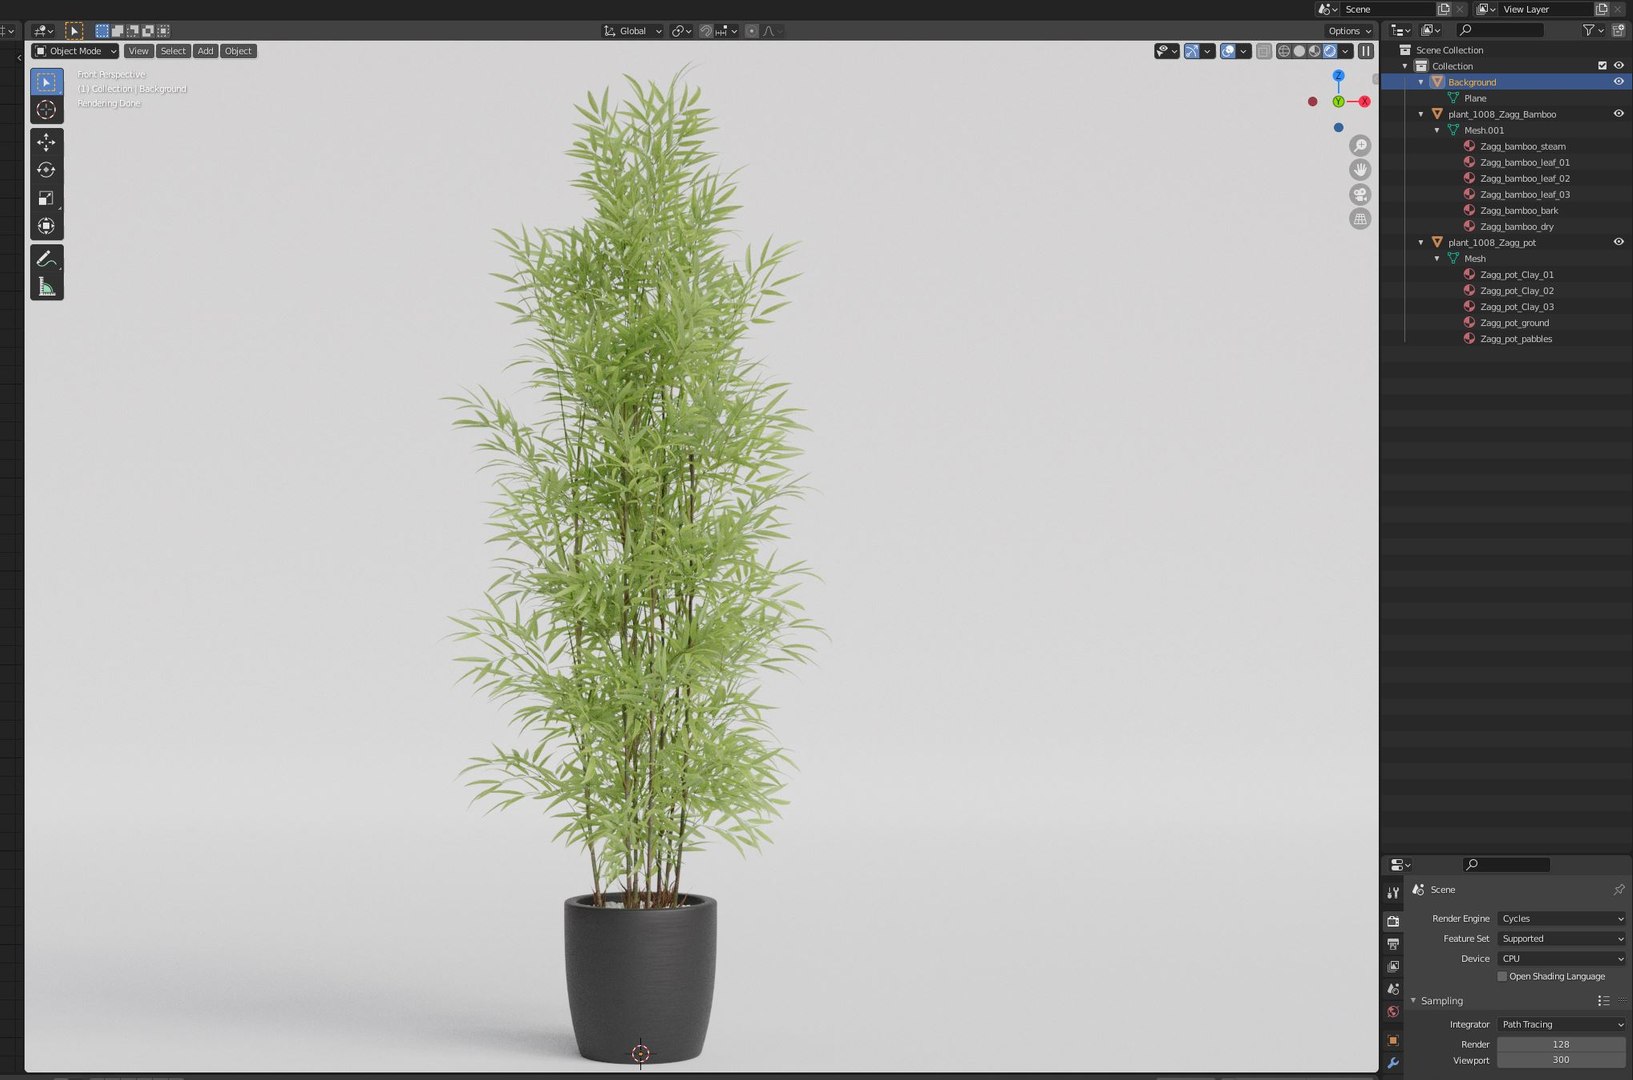This screenshot has height=1080, width=1633.
Task: Select the Scale tool
Action: click(x=46, y=198)
